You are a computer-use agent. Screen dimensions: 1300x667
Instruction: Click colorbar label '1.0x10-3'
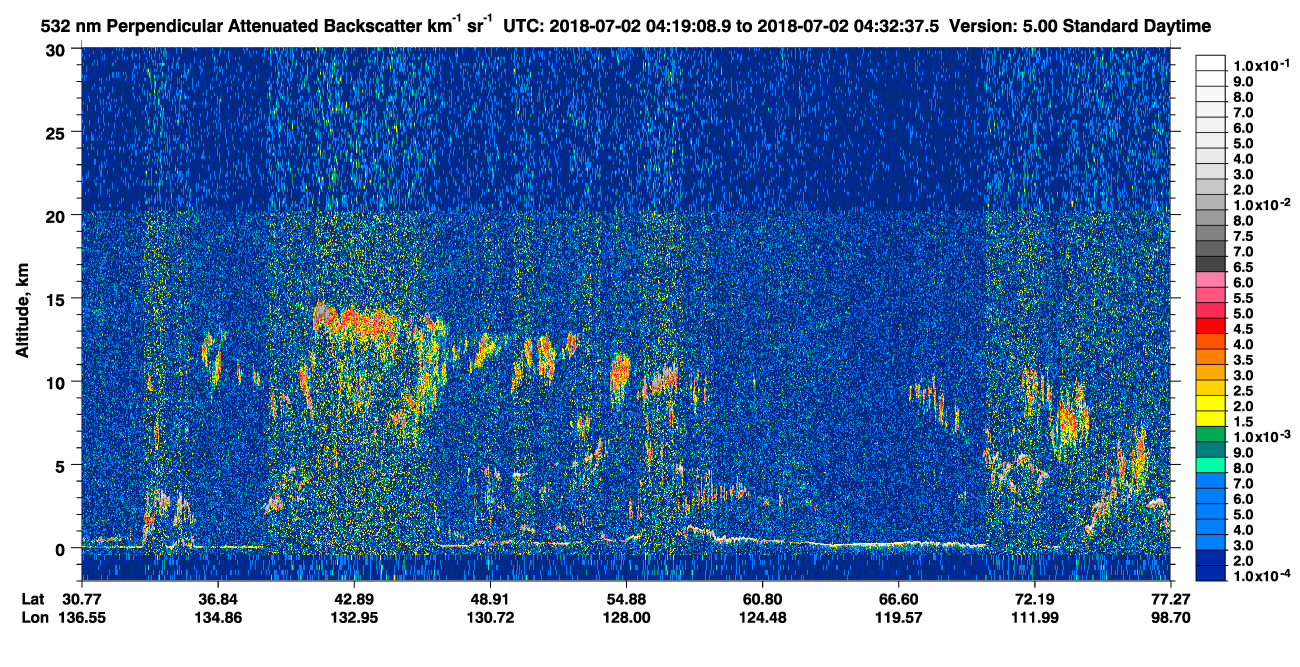pos(1261,438)
